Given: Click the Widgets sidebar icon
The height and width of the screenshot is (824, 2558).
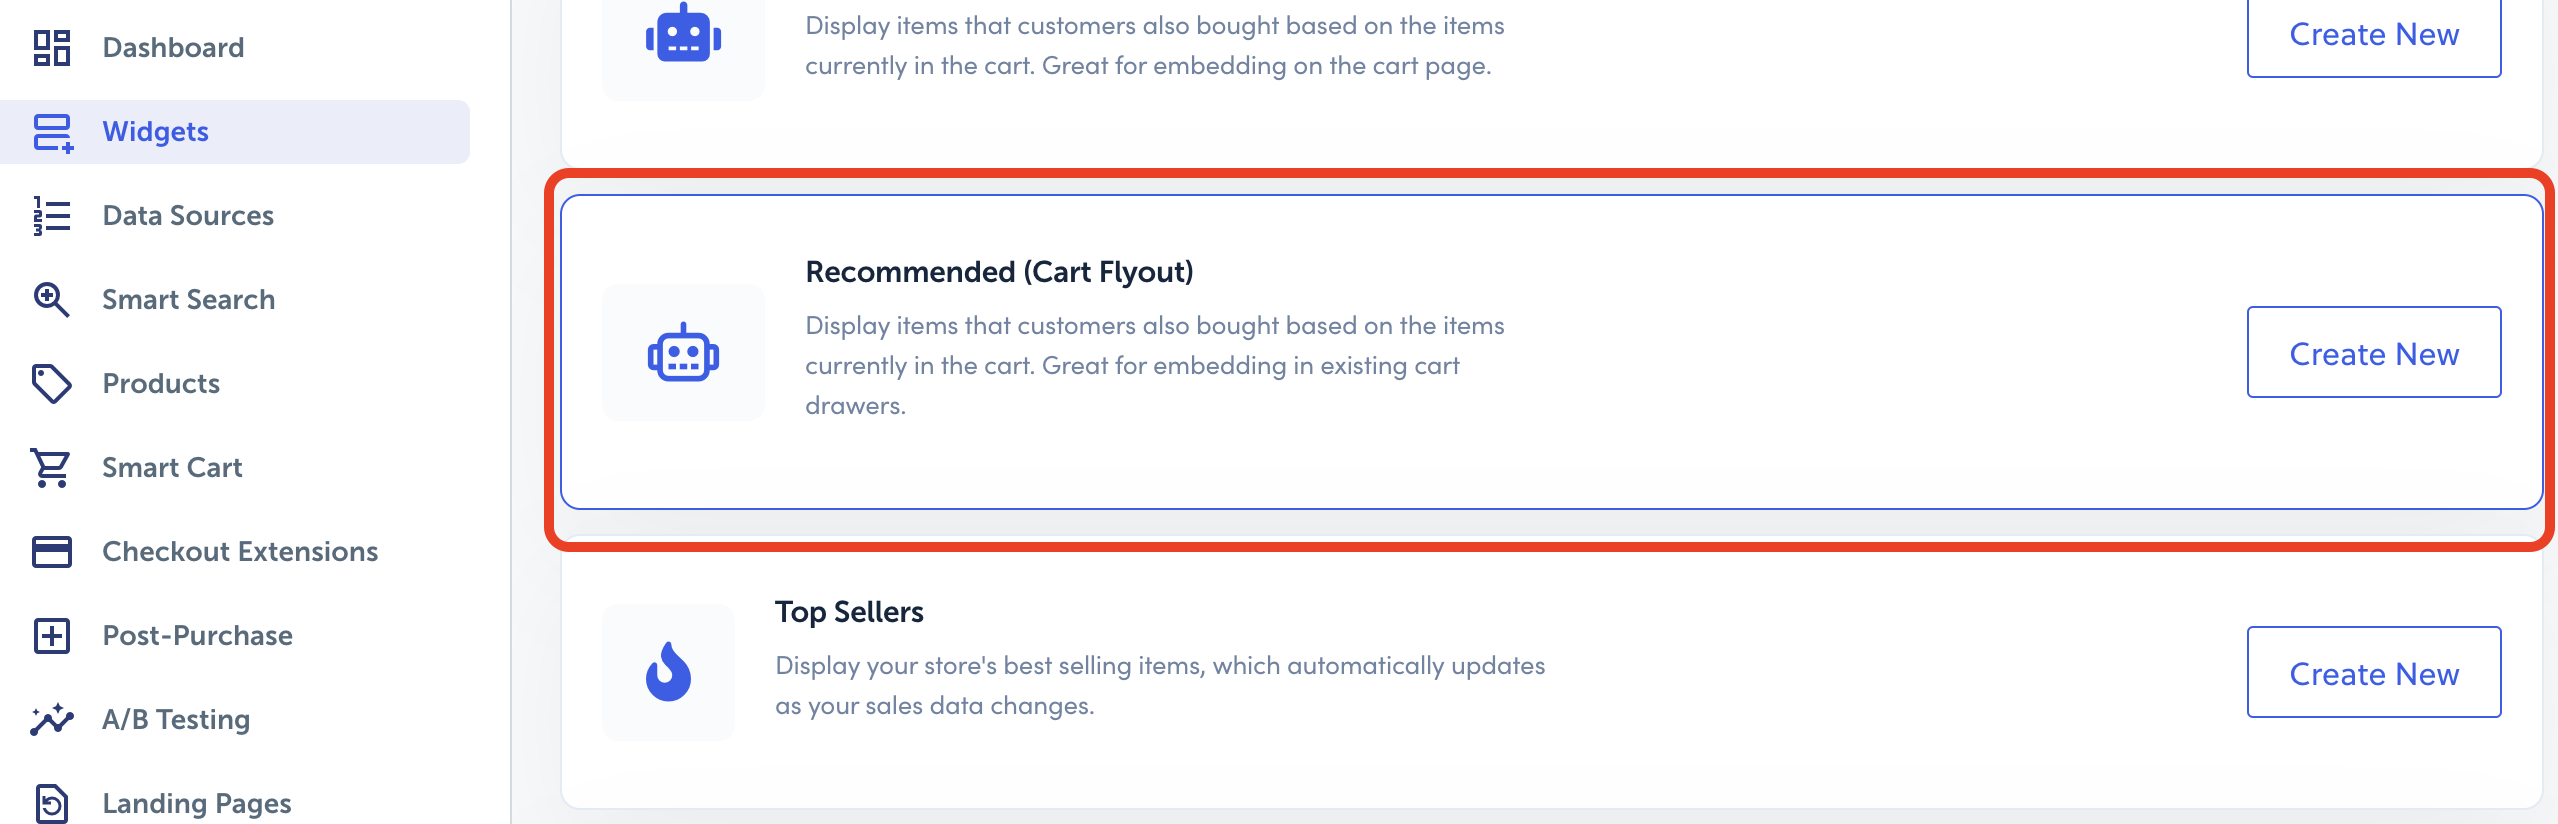Looking at the screenshot, I should pyautogui.click(x=52, y=132).
